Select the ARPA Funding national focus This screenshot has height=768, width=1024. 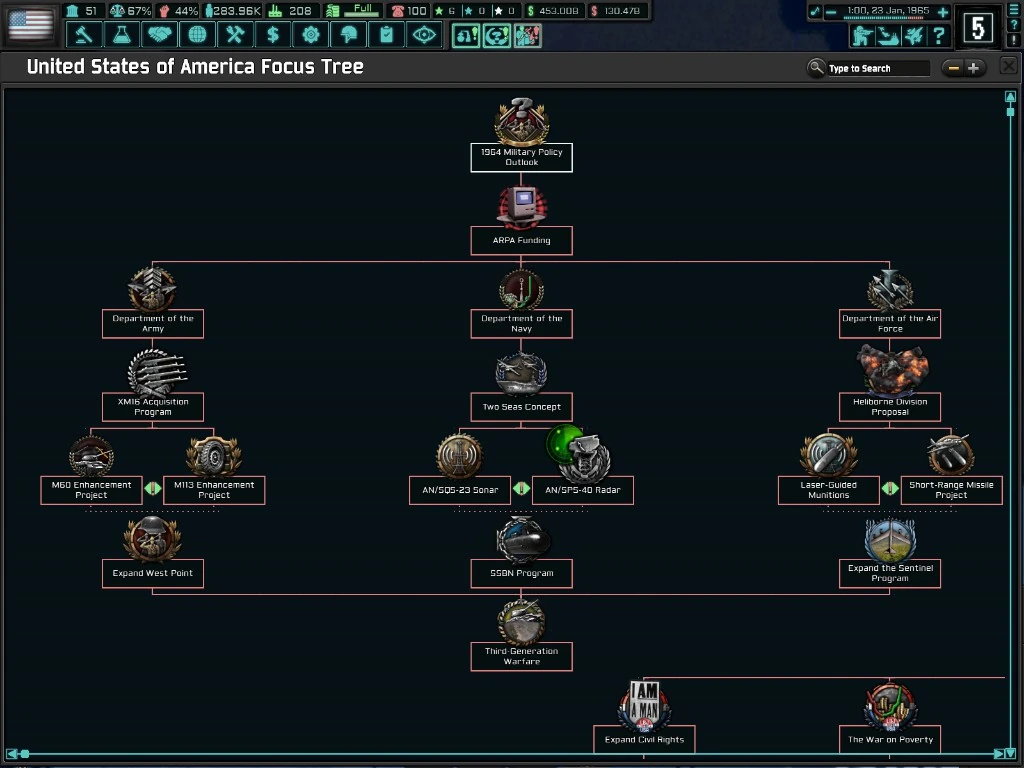[x=521, y=240]
